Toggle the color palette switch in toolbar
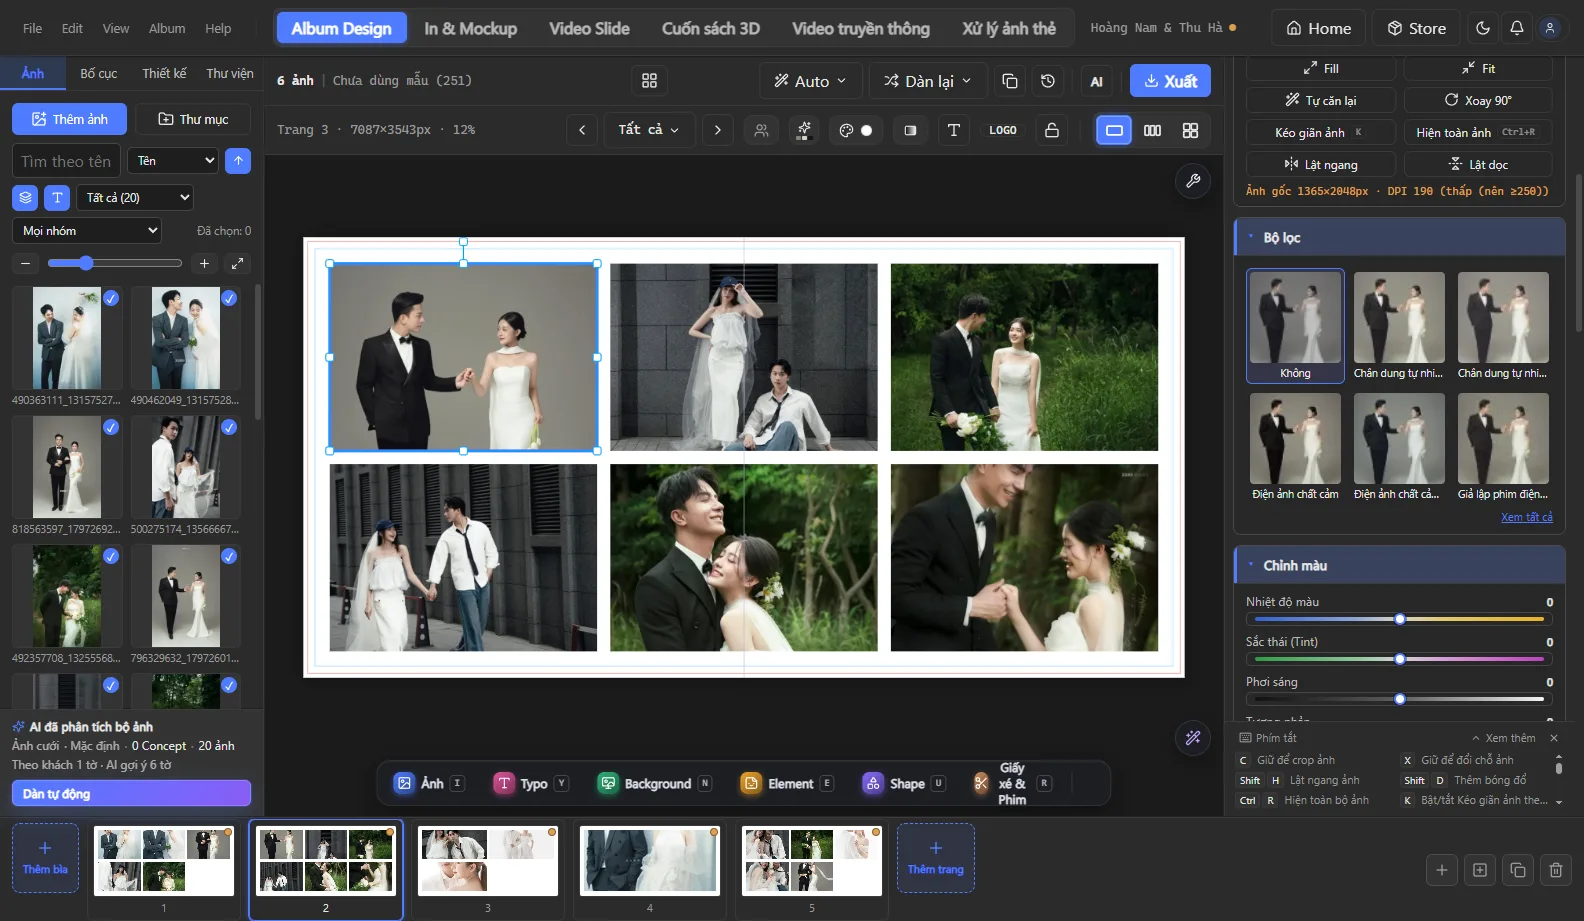 click(x=856, y=130)
